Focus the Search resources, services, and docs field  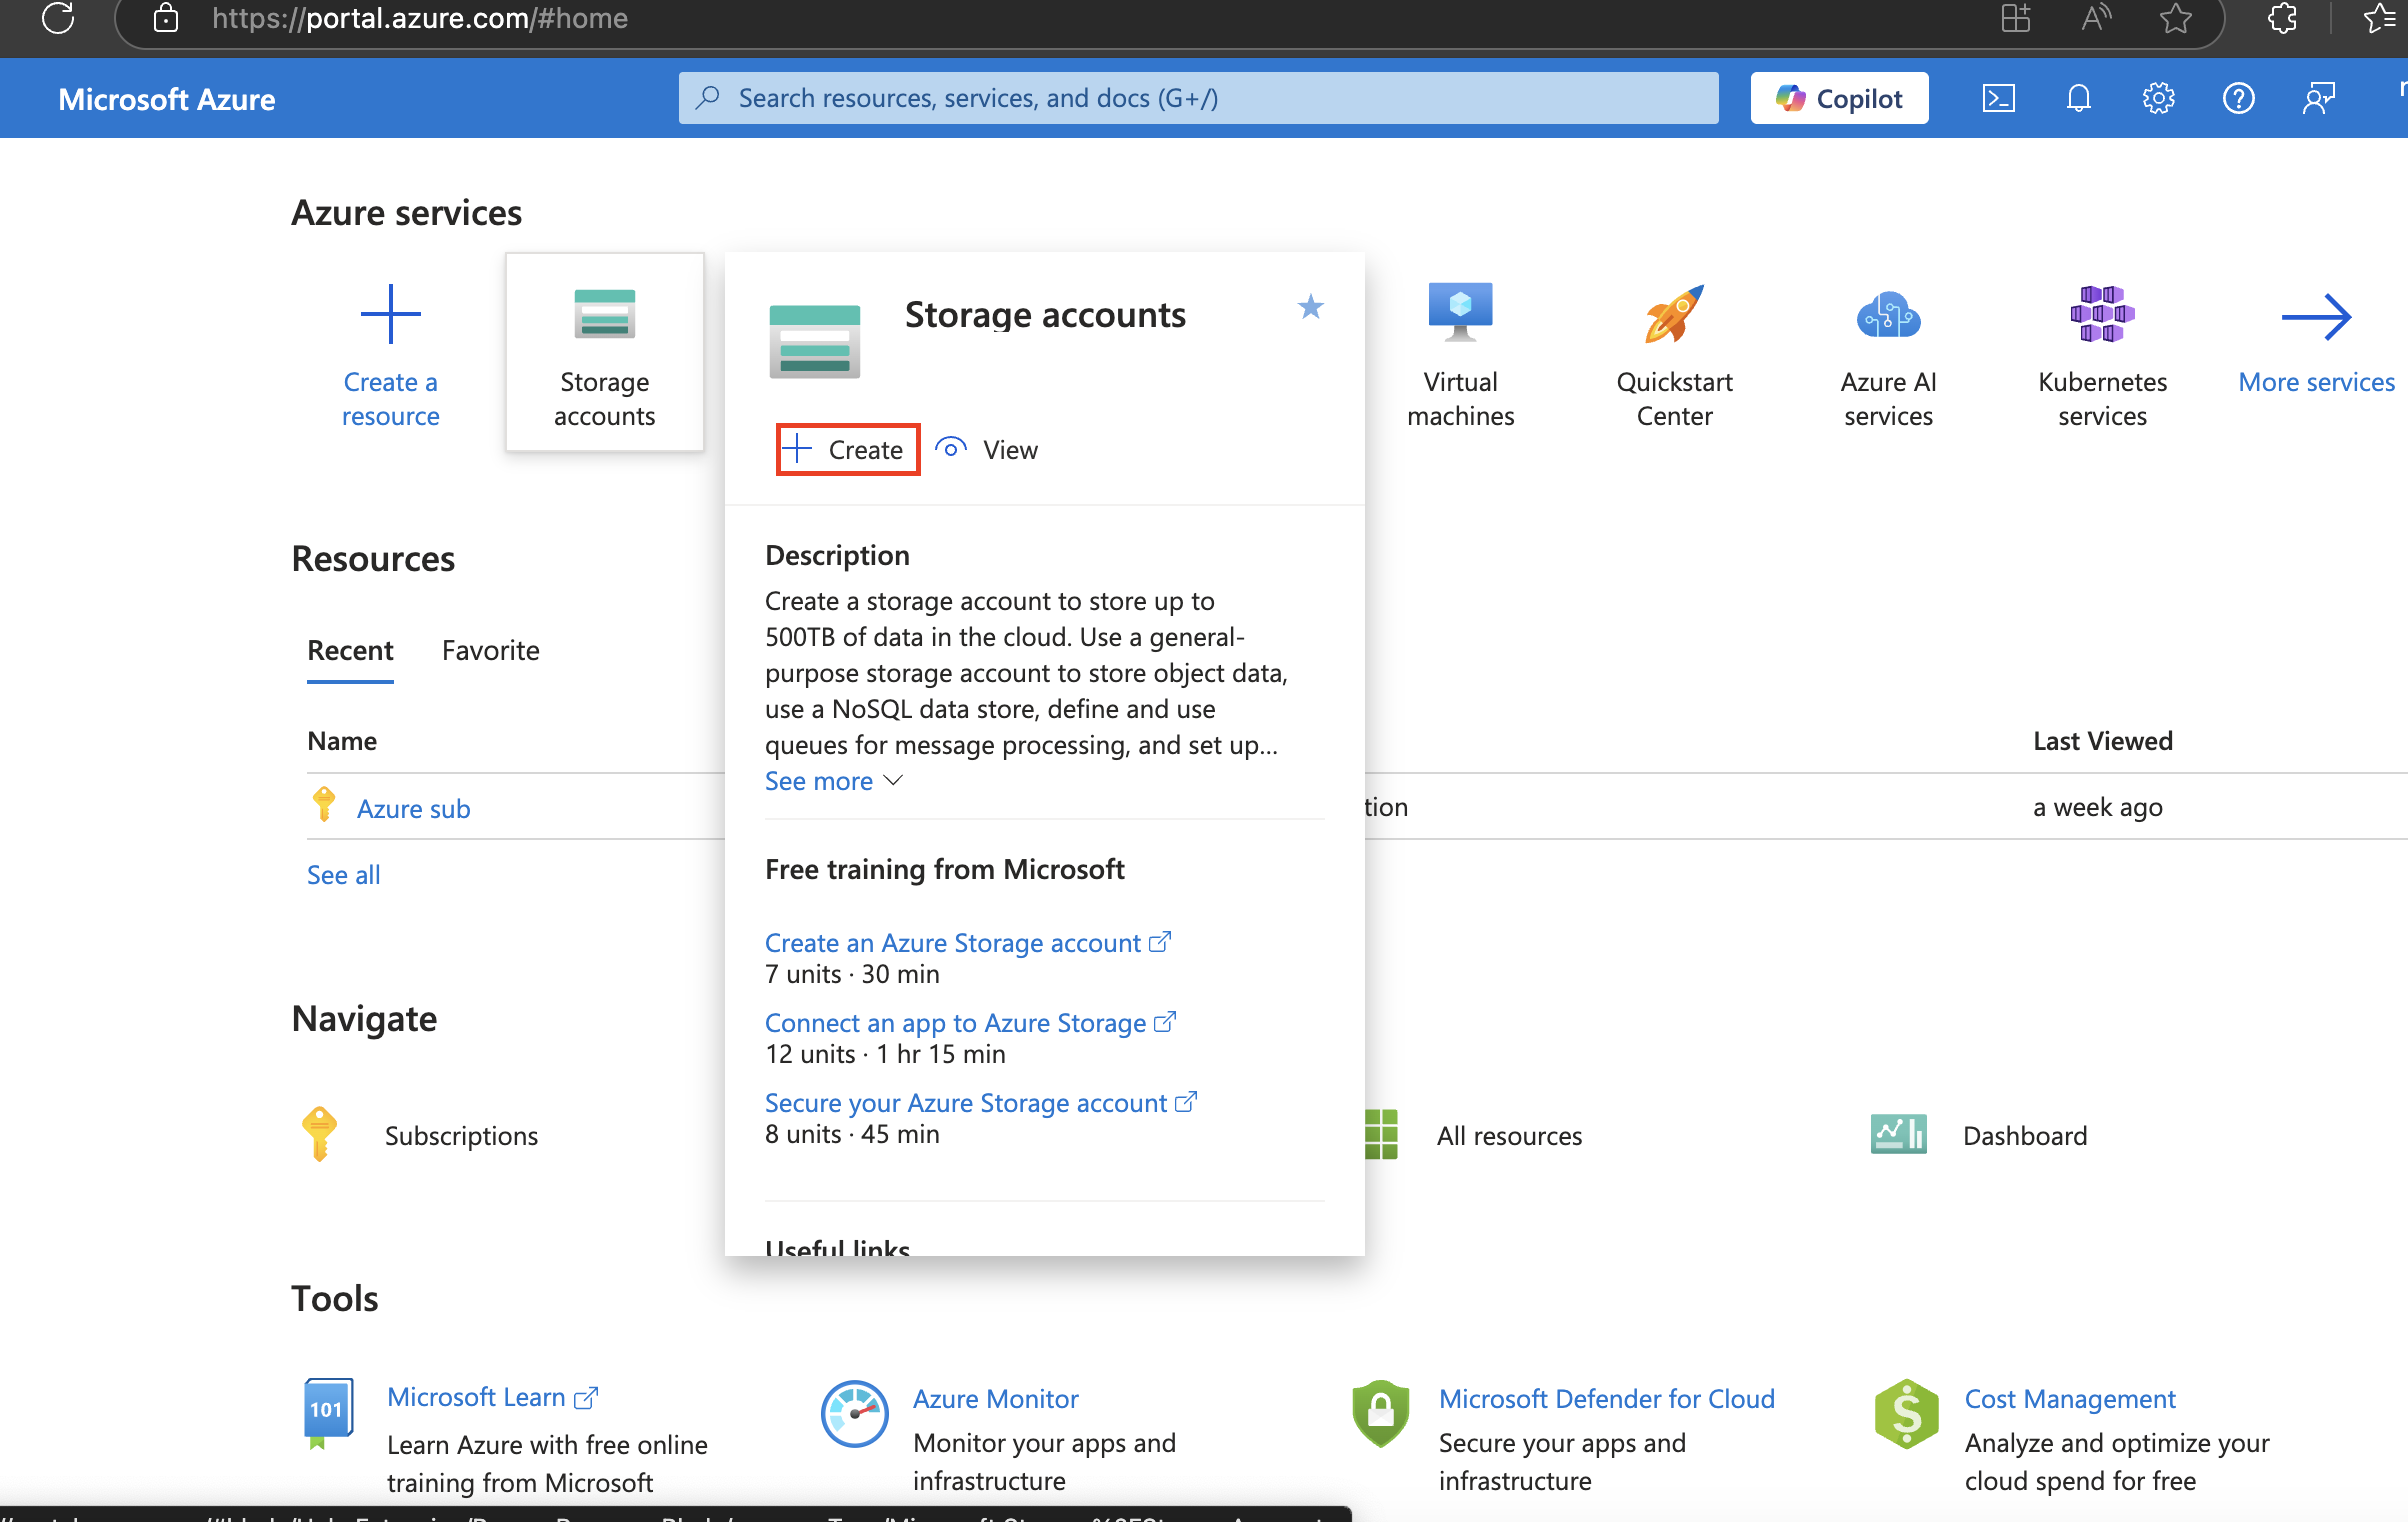pyautogui.click(x=1198, y=98)
